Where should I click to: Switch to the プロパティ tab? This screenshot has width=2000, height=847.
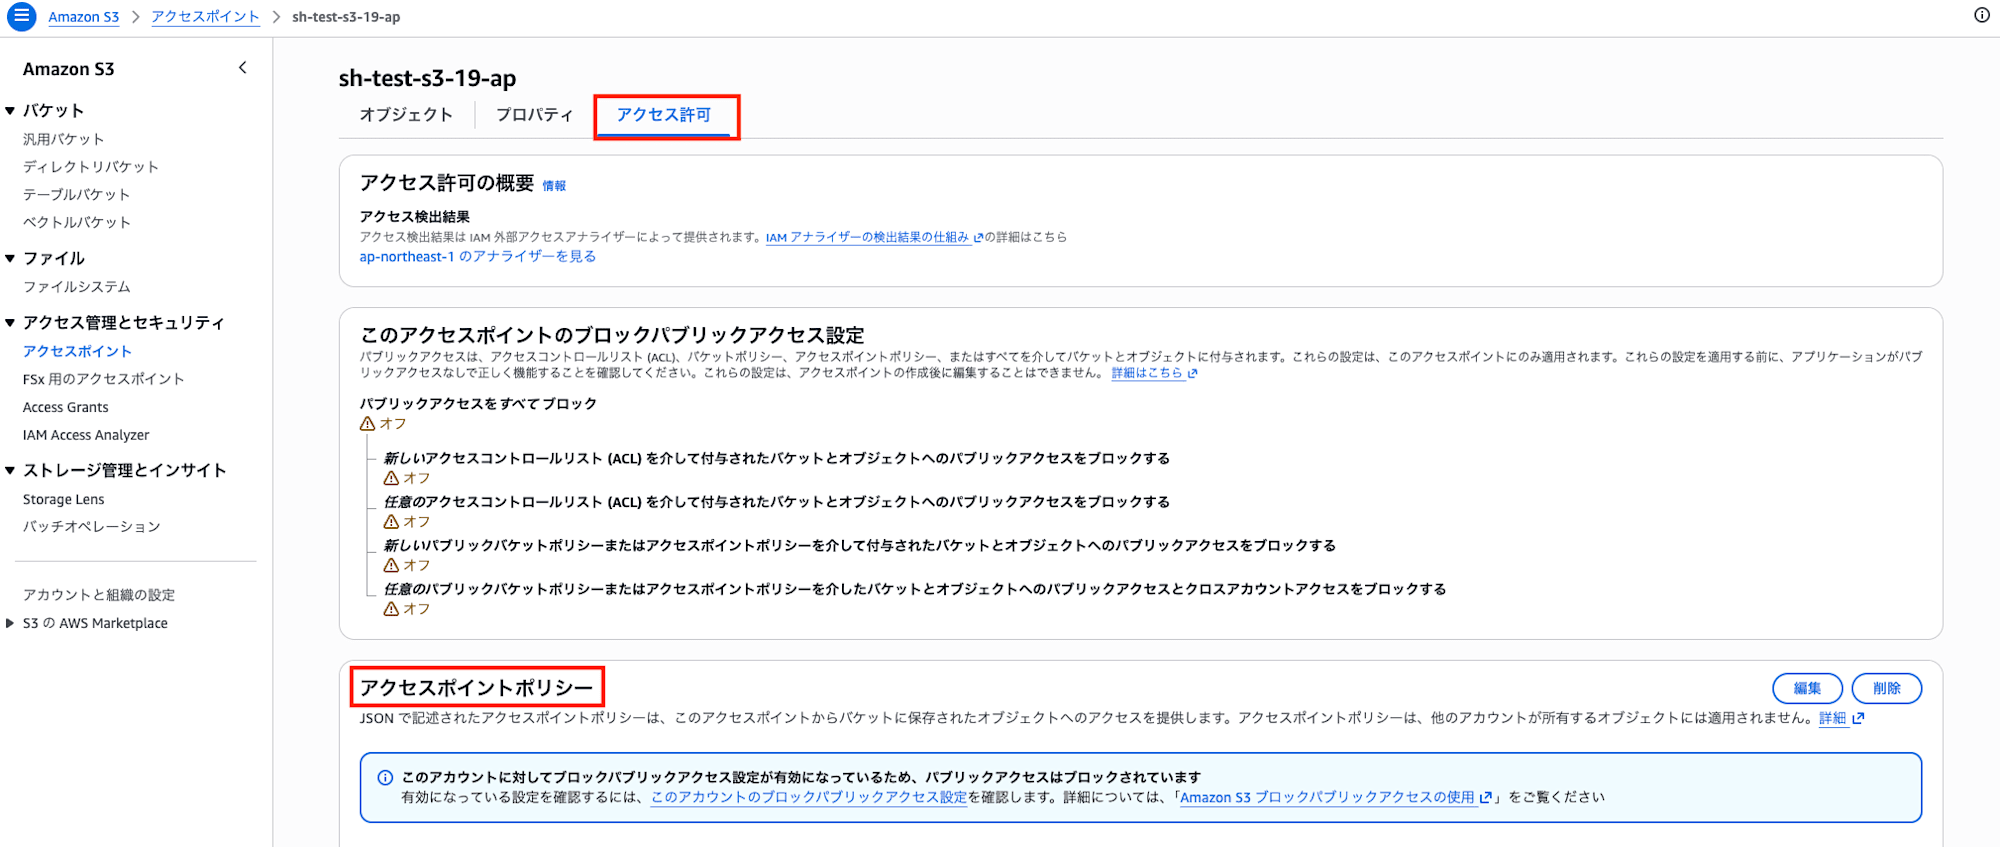[x=535, y=115]
